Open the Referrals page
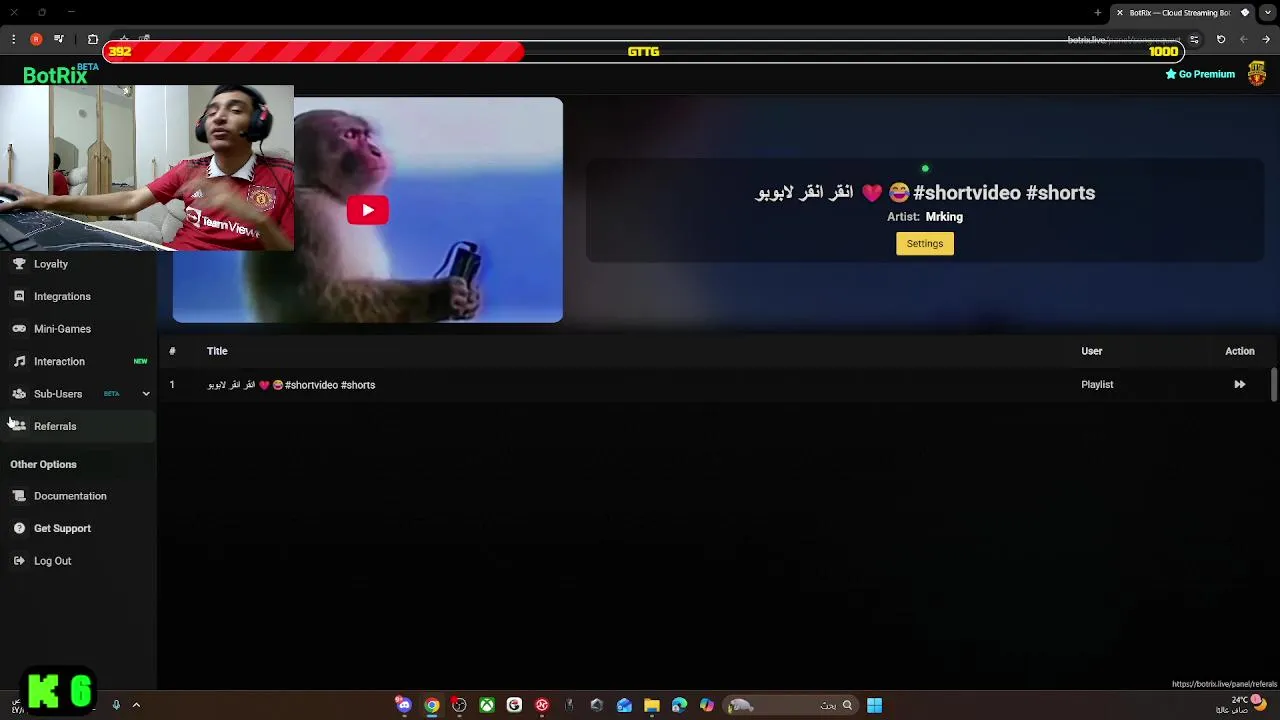 (x=78, y=426)
